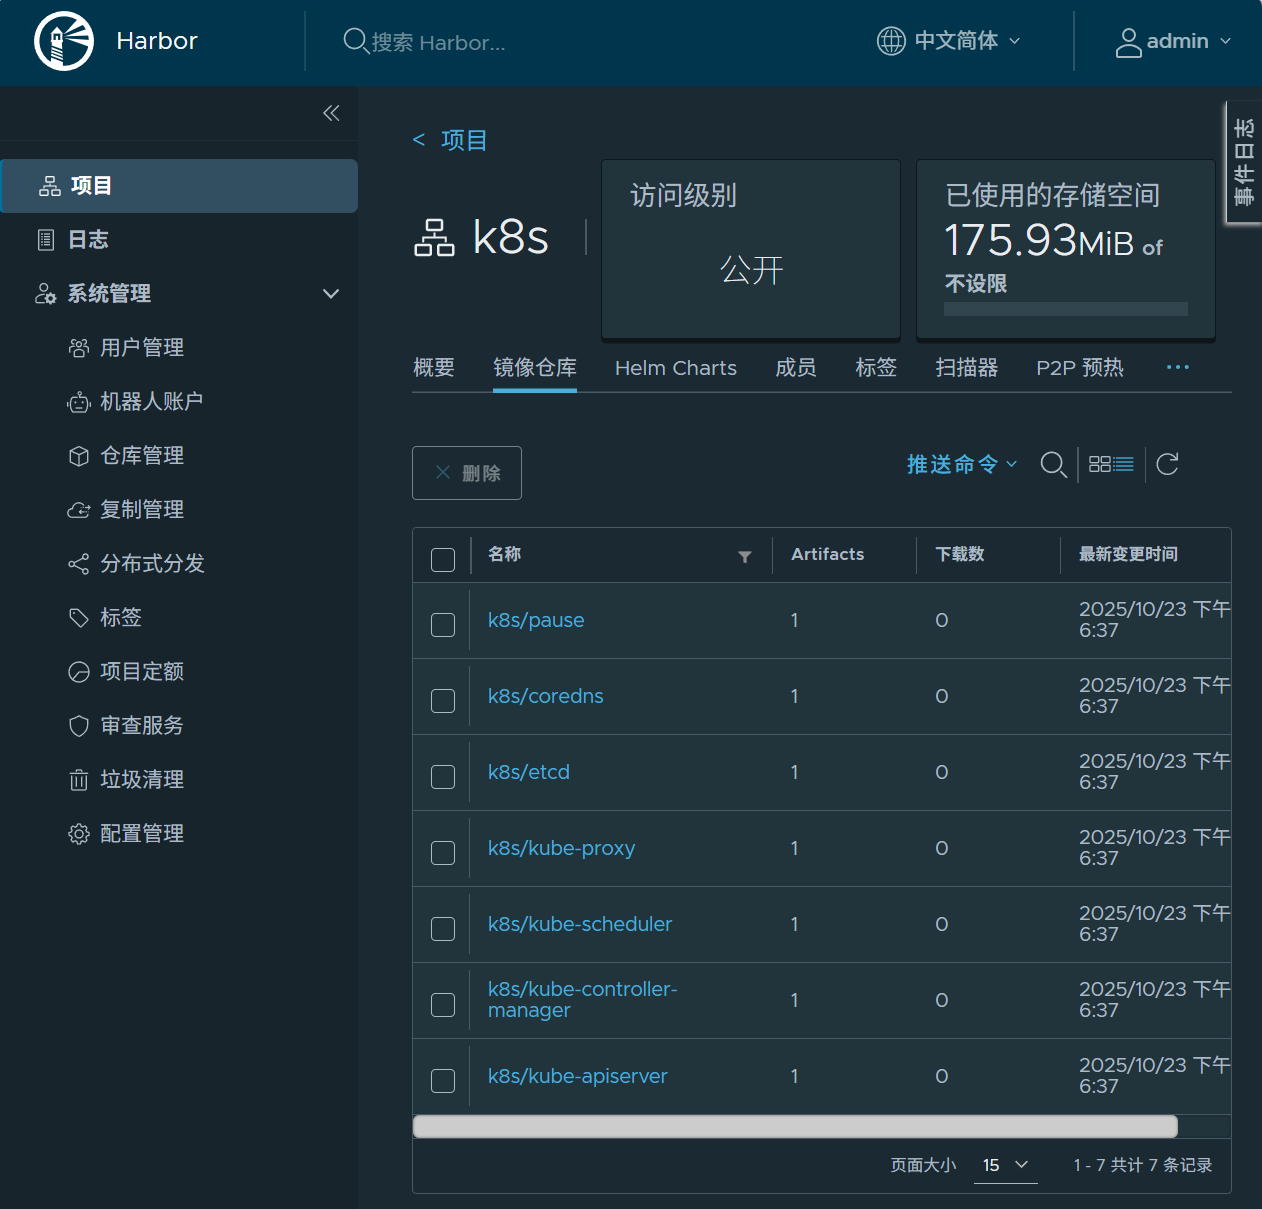
Task: Show more tabs via ellipsis
Action: click(x=1178, y=368)
